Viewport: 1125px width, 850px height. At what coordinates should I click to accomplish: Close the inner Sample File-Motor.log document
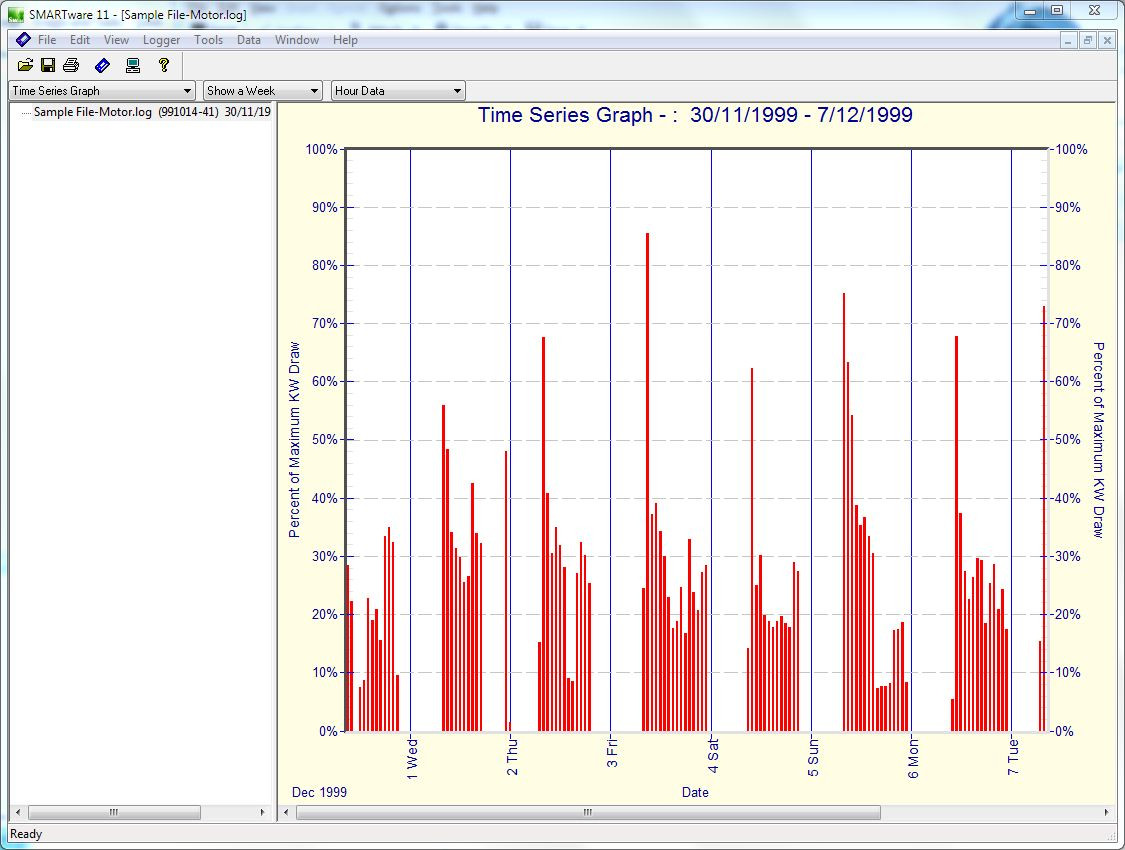coord(1107,41)
